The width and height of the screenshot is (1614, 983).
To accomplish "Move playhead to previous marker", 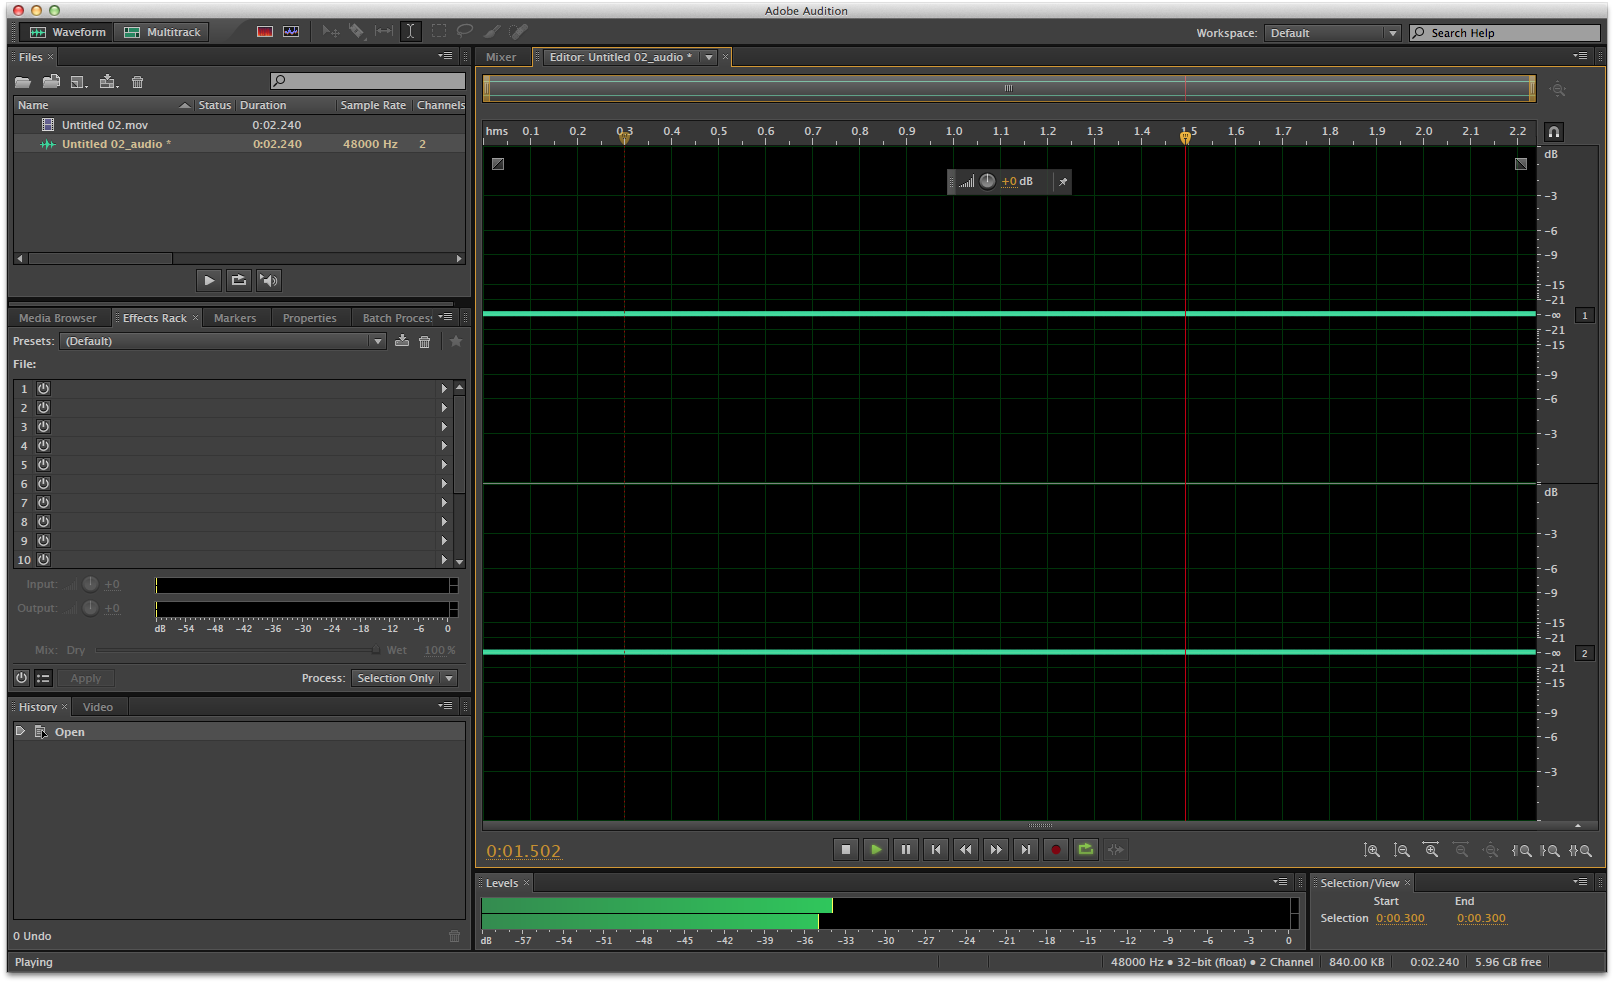I will click(x=936, y=850).
